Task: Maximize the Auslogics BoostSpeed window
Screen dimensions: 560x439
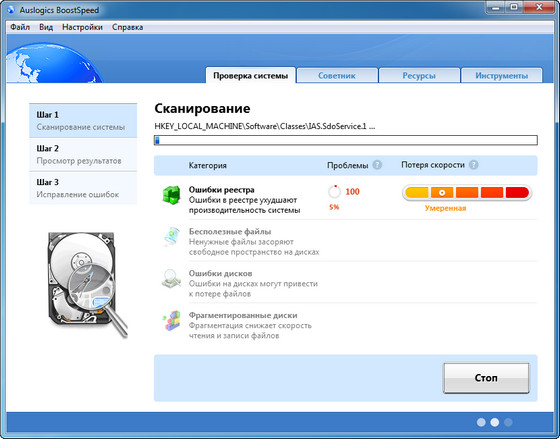Action: click(x=514, y=7)
